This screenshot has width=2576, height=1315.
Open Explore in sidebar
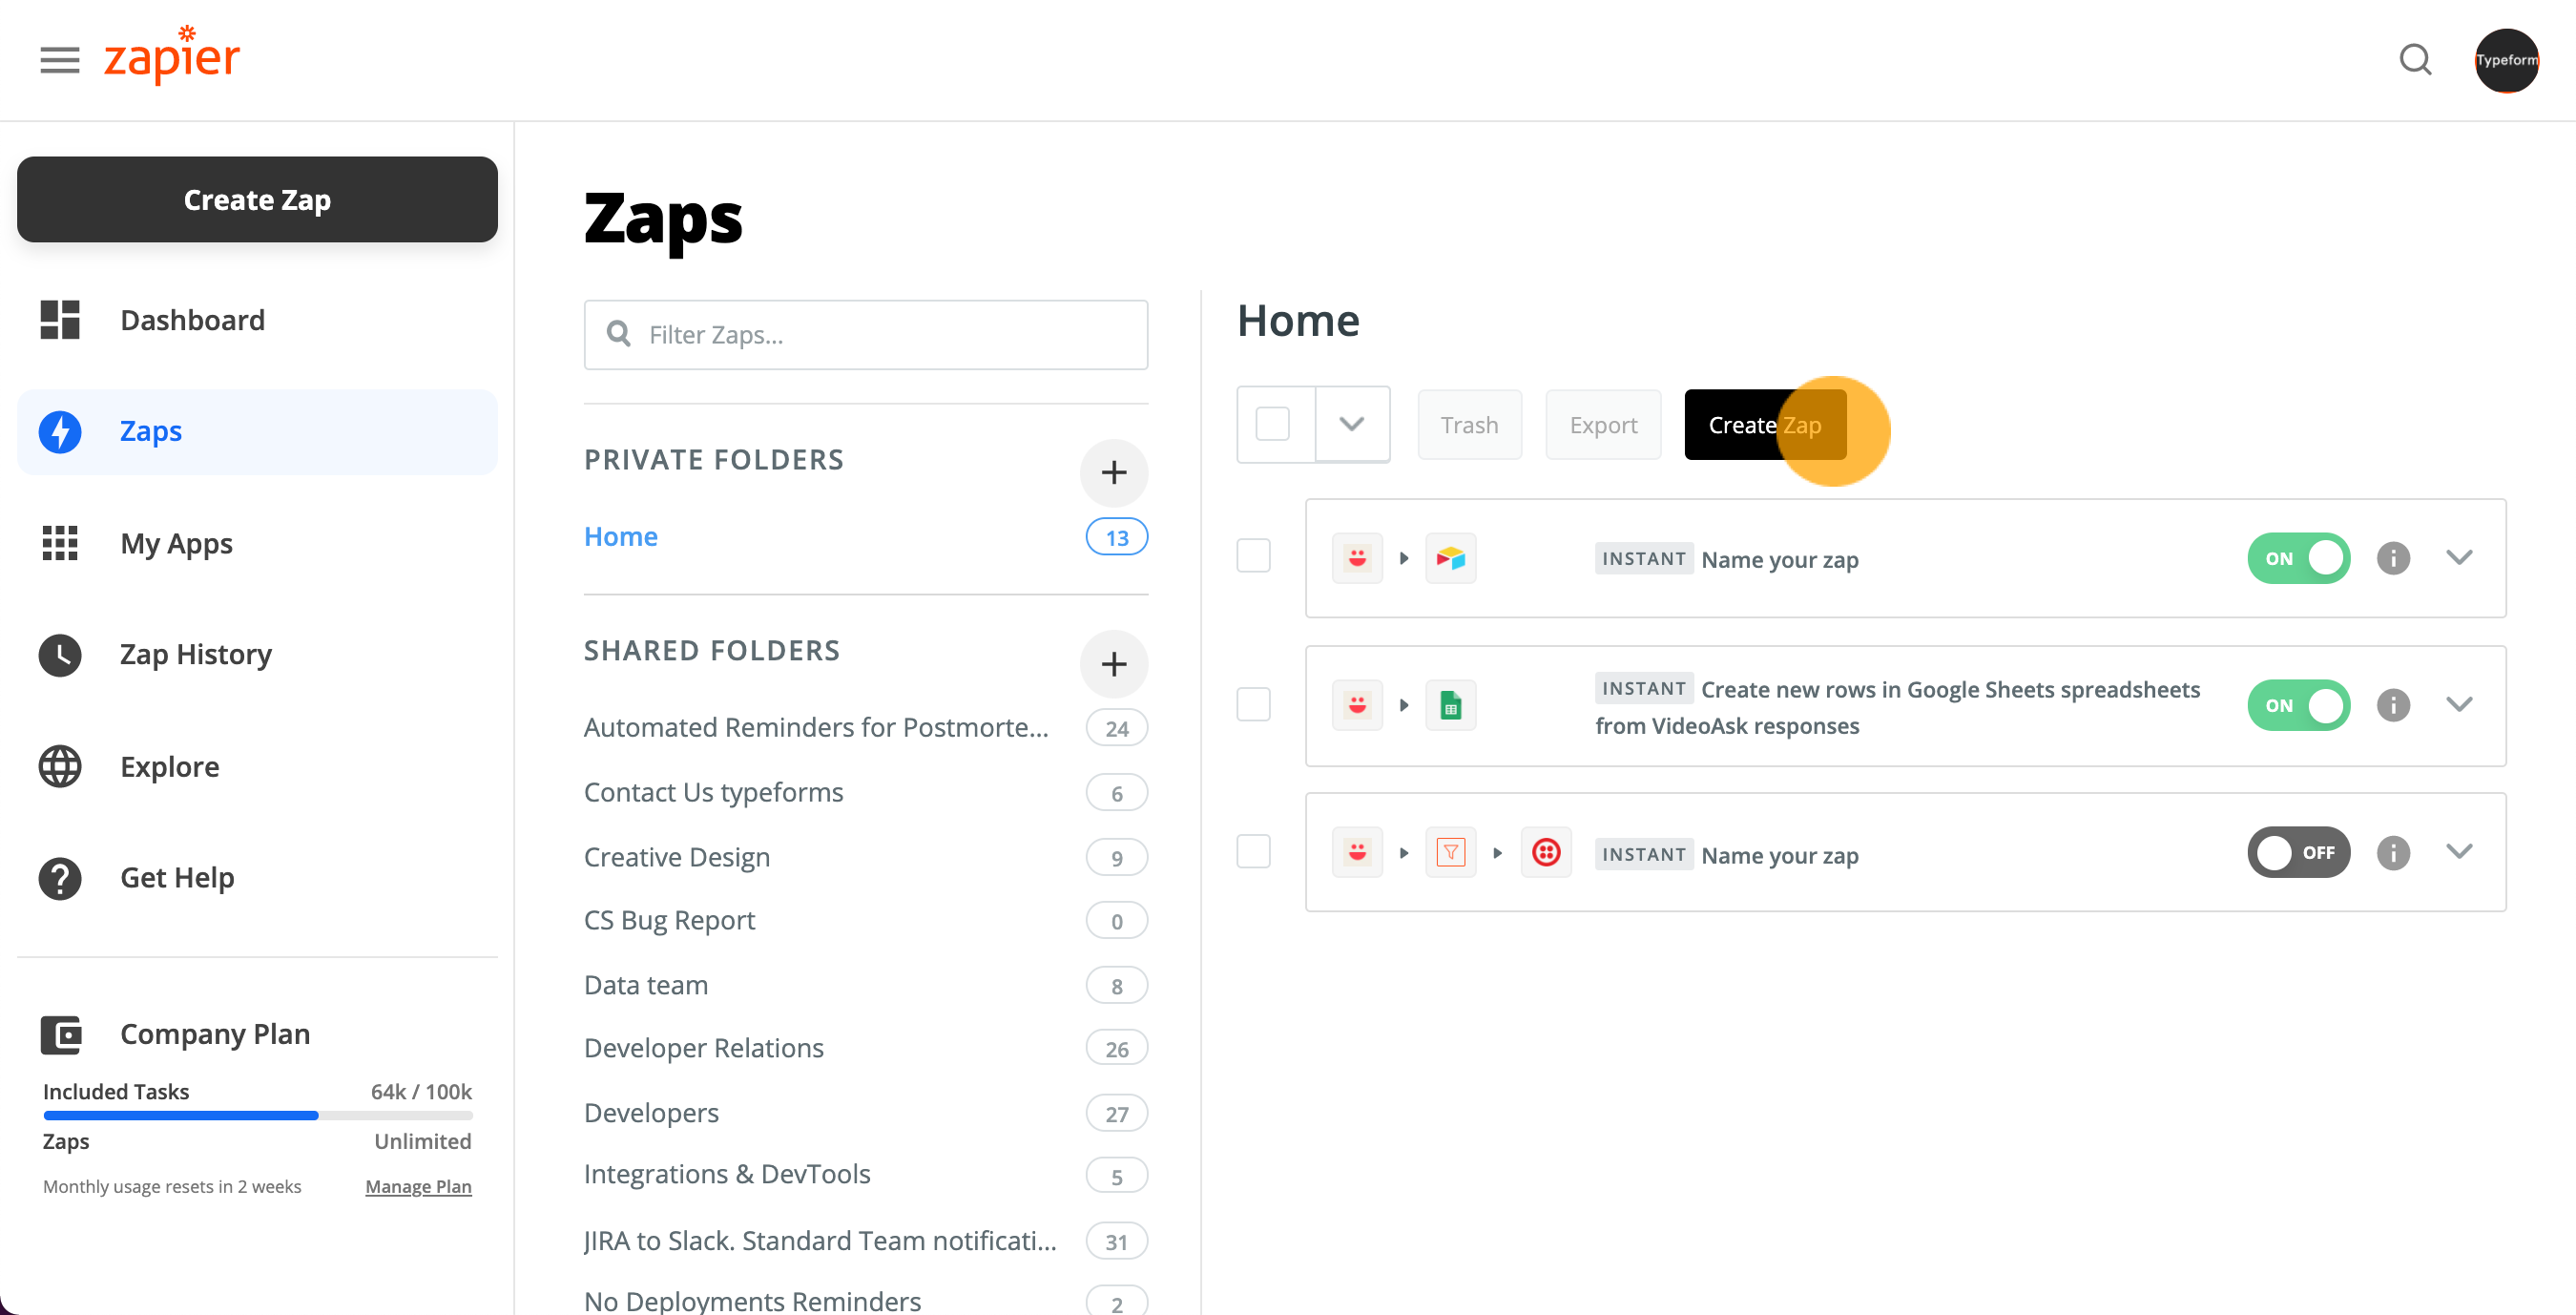(257, 766)
